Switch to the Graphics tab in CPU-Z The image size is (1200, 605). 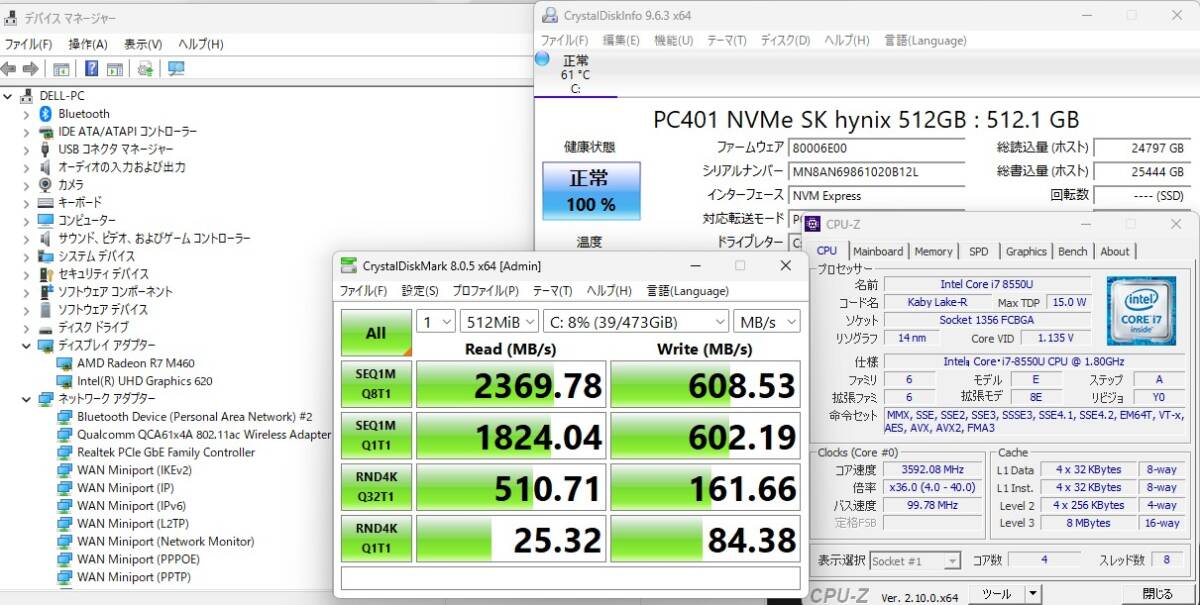1026,252
